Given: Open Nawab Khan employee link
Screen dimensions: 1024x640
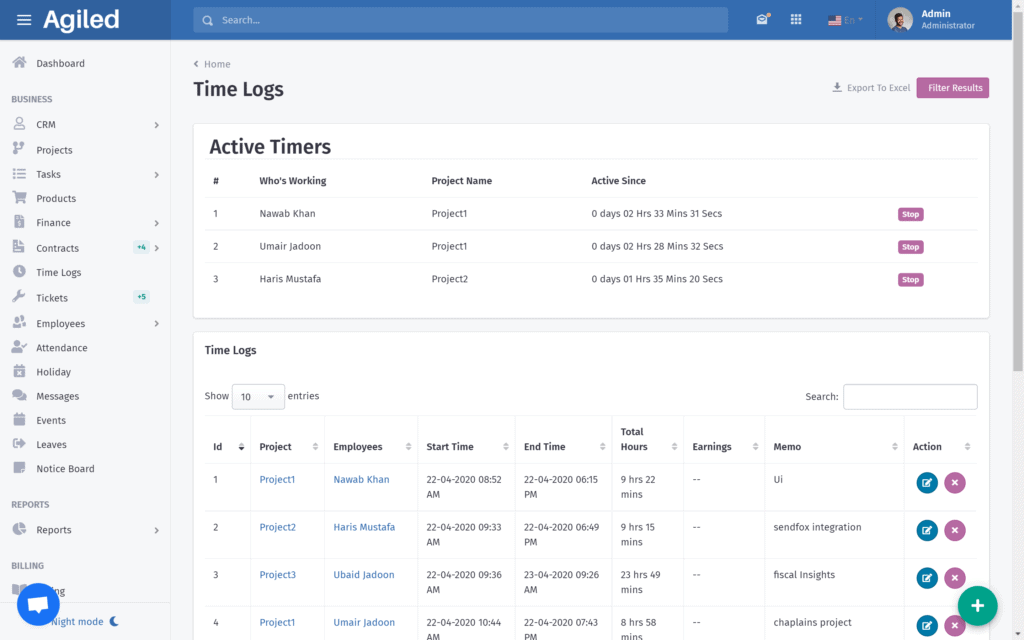Looking at the screenshot, I should coord(361,479).
